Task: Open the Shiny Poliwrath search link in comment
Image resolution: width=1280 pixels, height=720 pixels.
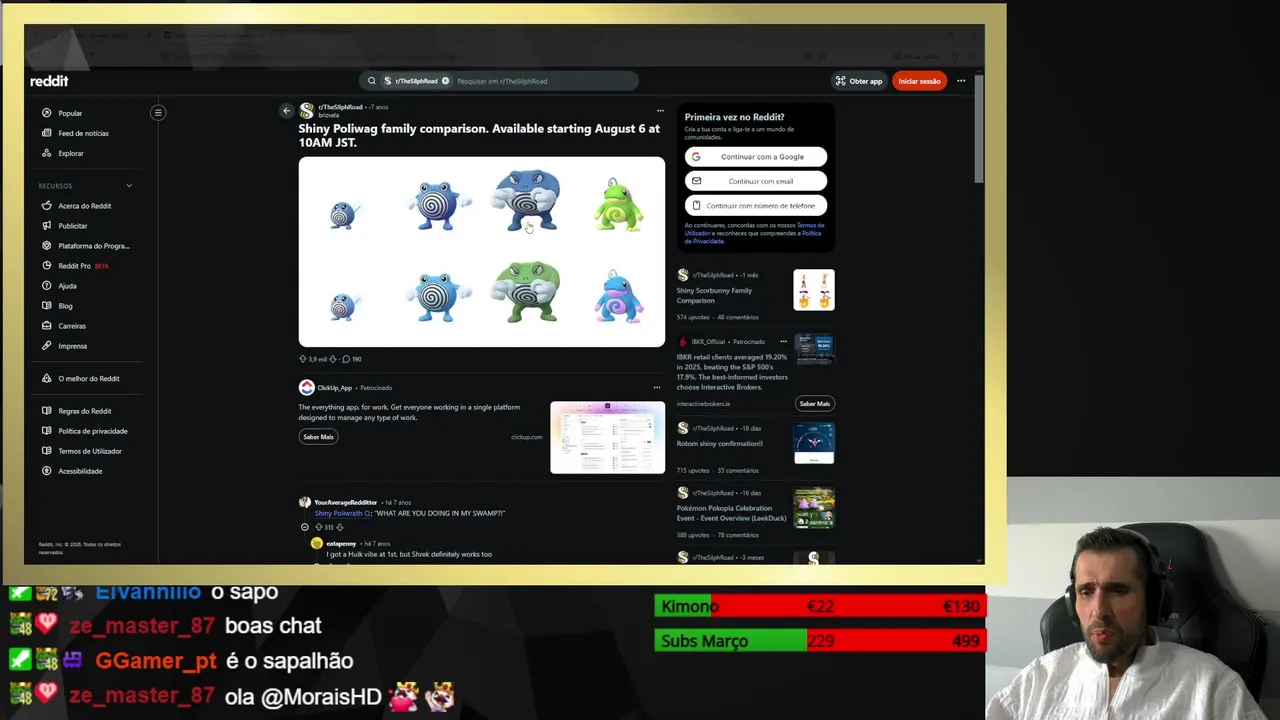Action: pyautogui.click(x=342, y=513)
